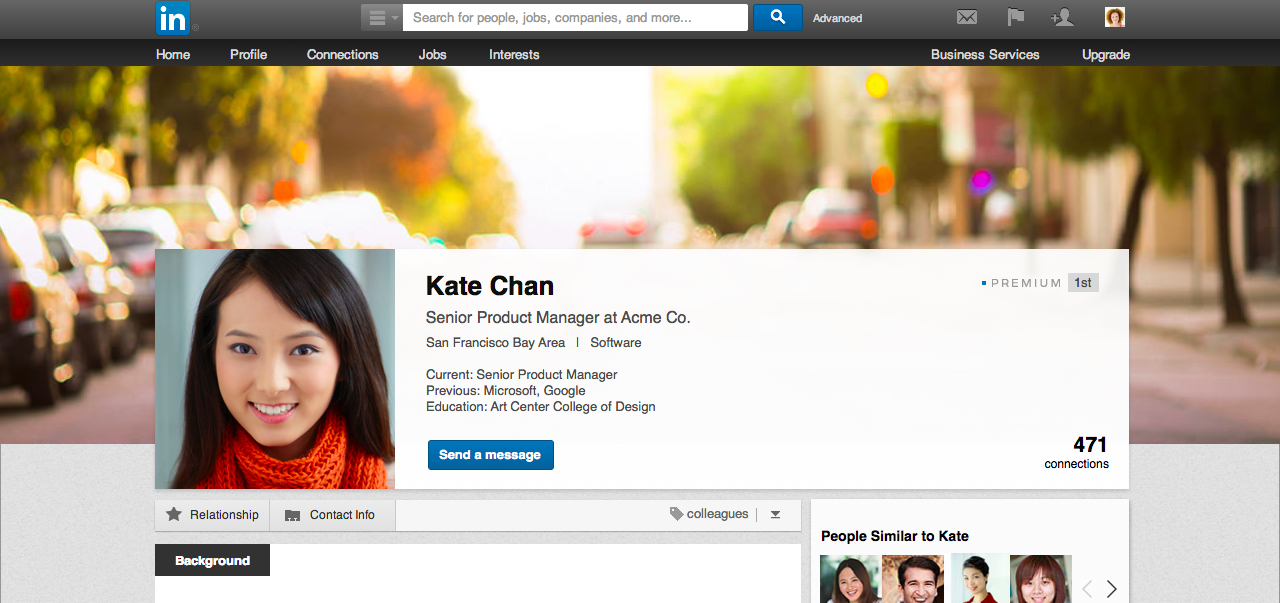Click into the search input field
This screenshot has width=1280, height=603.
575,17
